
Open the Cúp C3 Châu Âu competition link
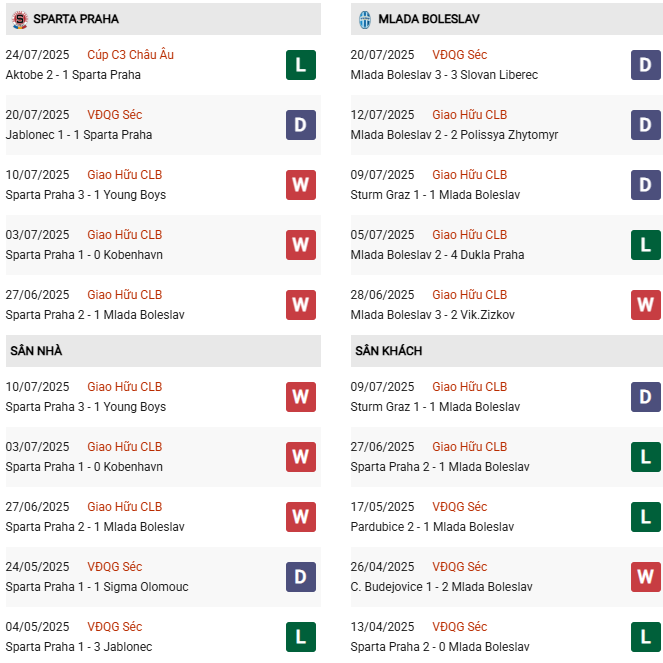pyautogui.click(x=130, y=55)
